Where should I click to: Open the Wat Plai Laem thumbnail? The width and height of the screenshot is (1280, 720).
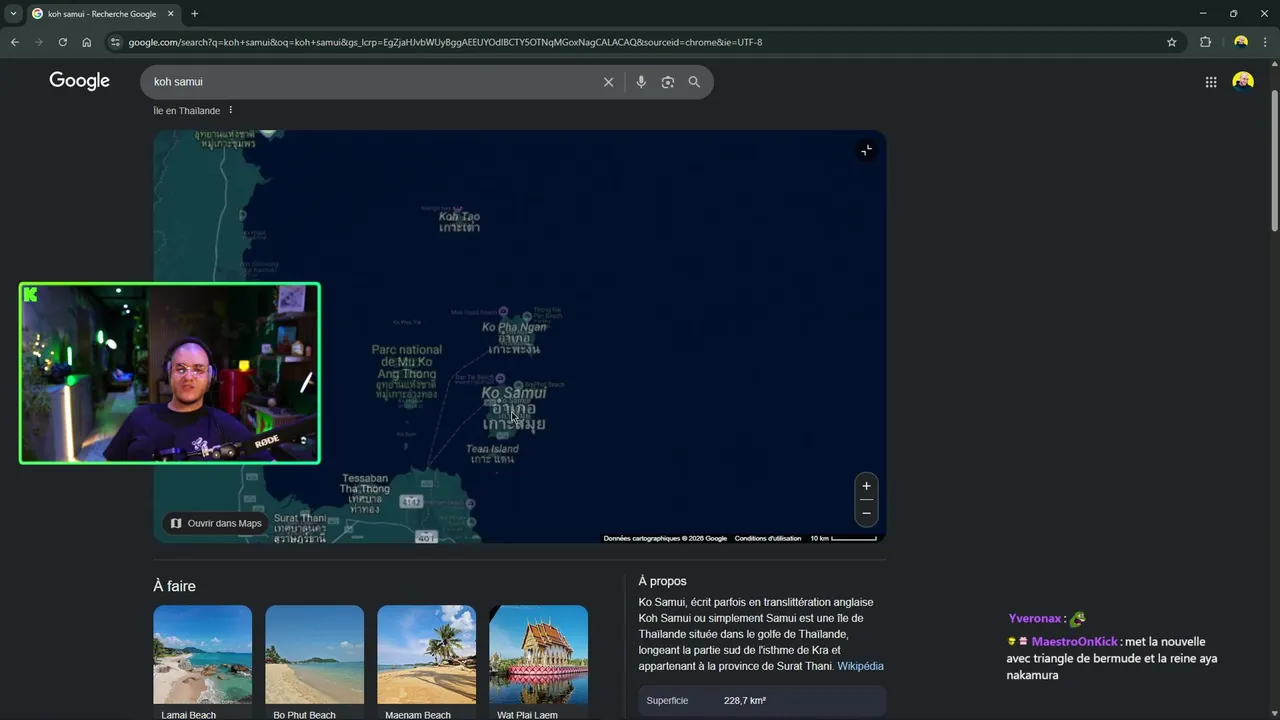(538, 654)
